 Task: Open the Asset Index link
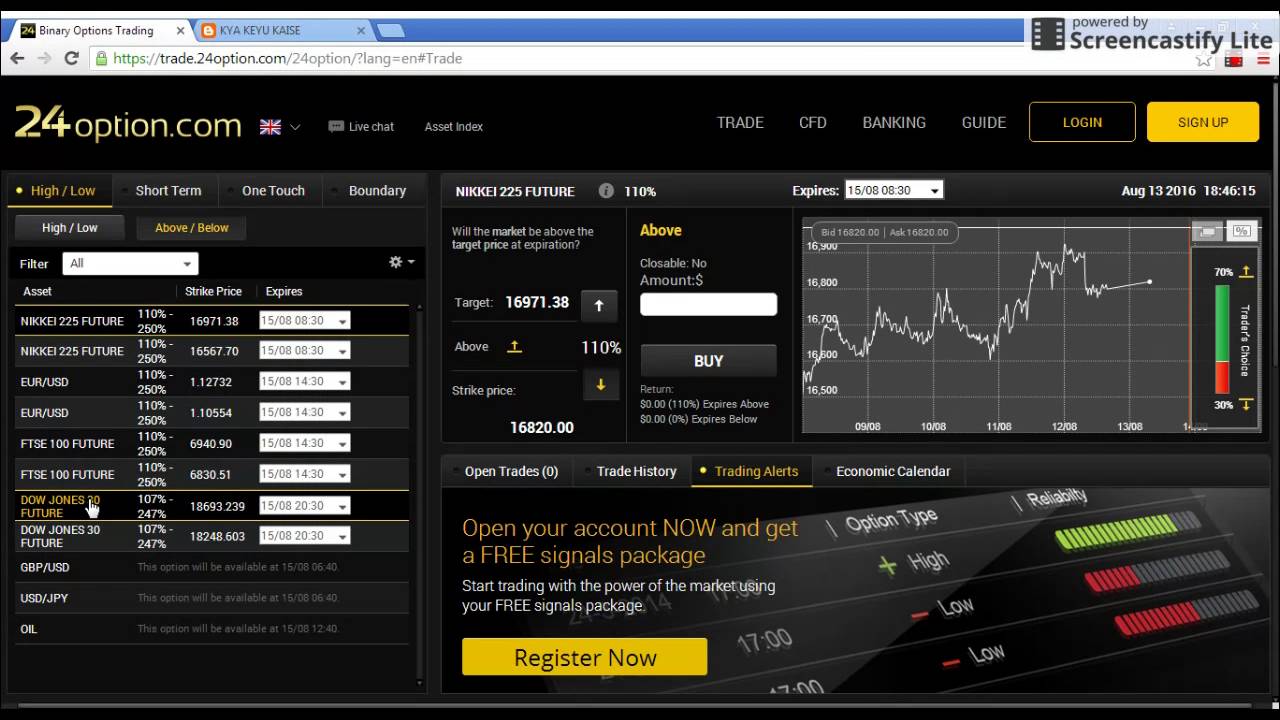coord(454,127)
